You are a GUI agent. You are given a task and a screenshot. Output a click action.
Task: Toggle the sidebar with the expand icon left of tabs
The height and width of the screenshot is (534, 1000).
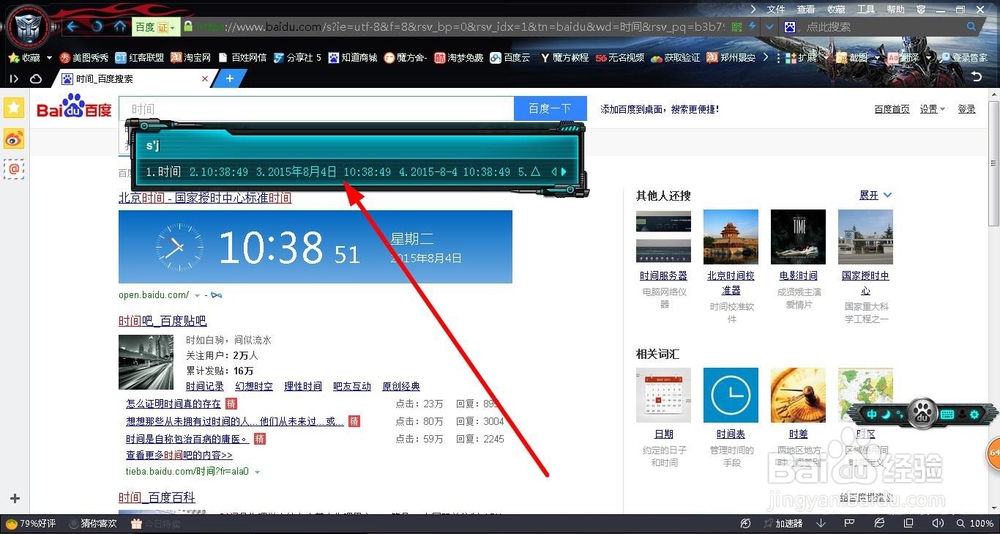point(14,78)
